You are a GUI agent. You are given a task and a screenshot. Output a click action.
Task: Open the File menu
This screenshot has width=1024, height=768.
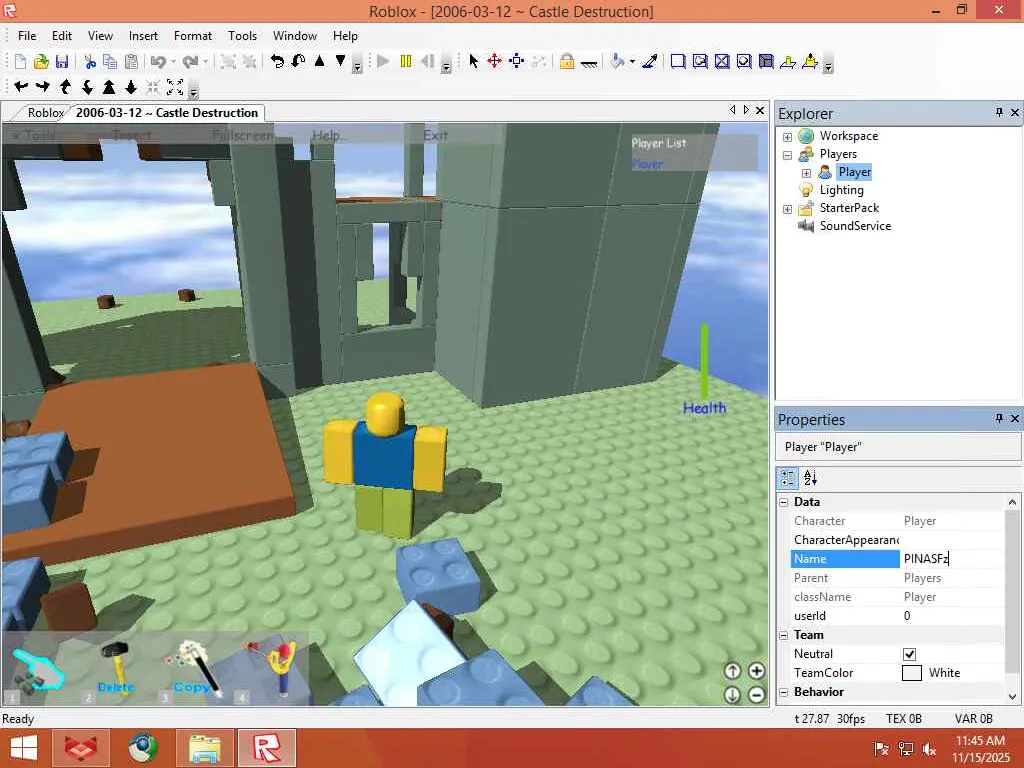[x=27, y=36]
